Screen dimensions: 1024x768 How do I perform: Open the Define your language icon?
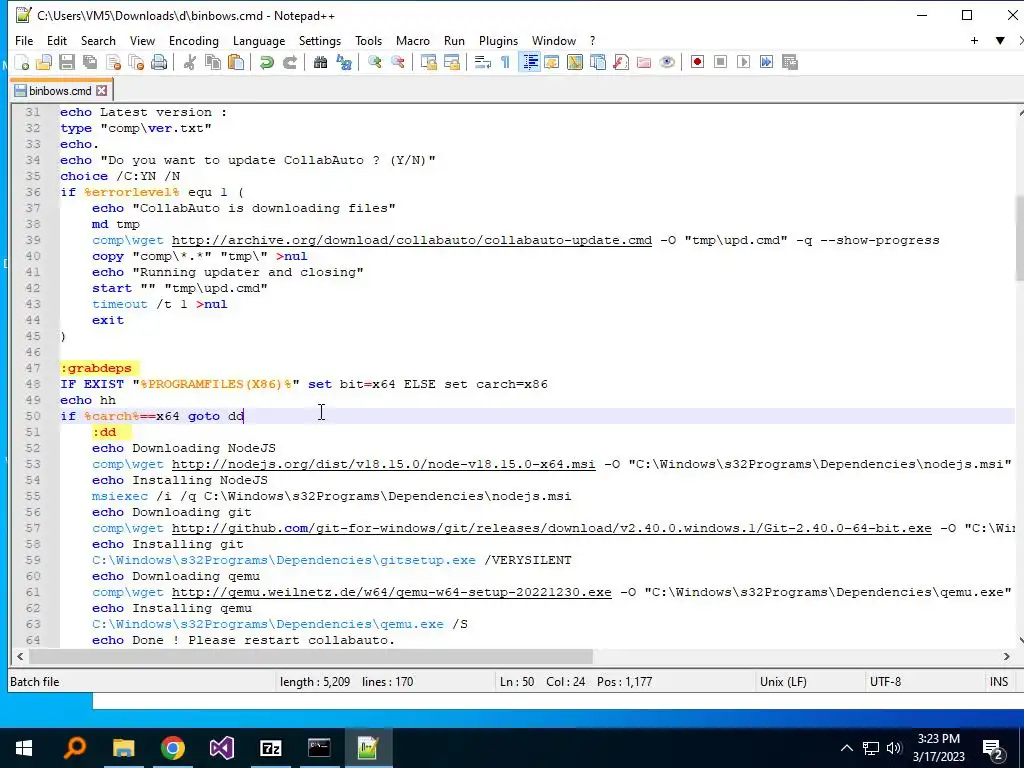[x=552, y=62]
